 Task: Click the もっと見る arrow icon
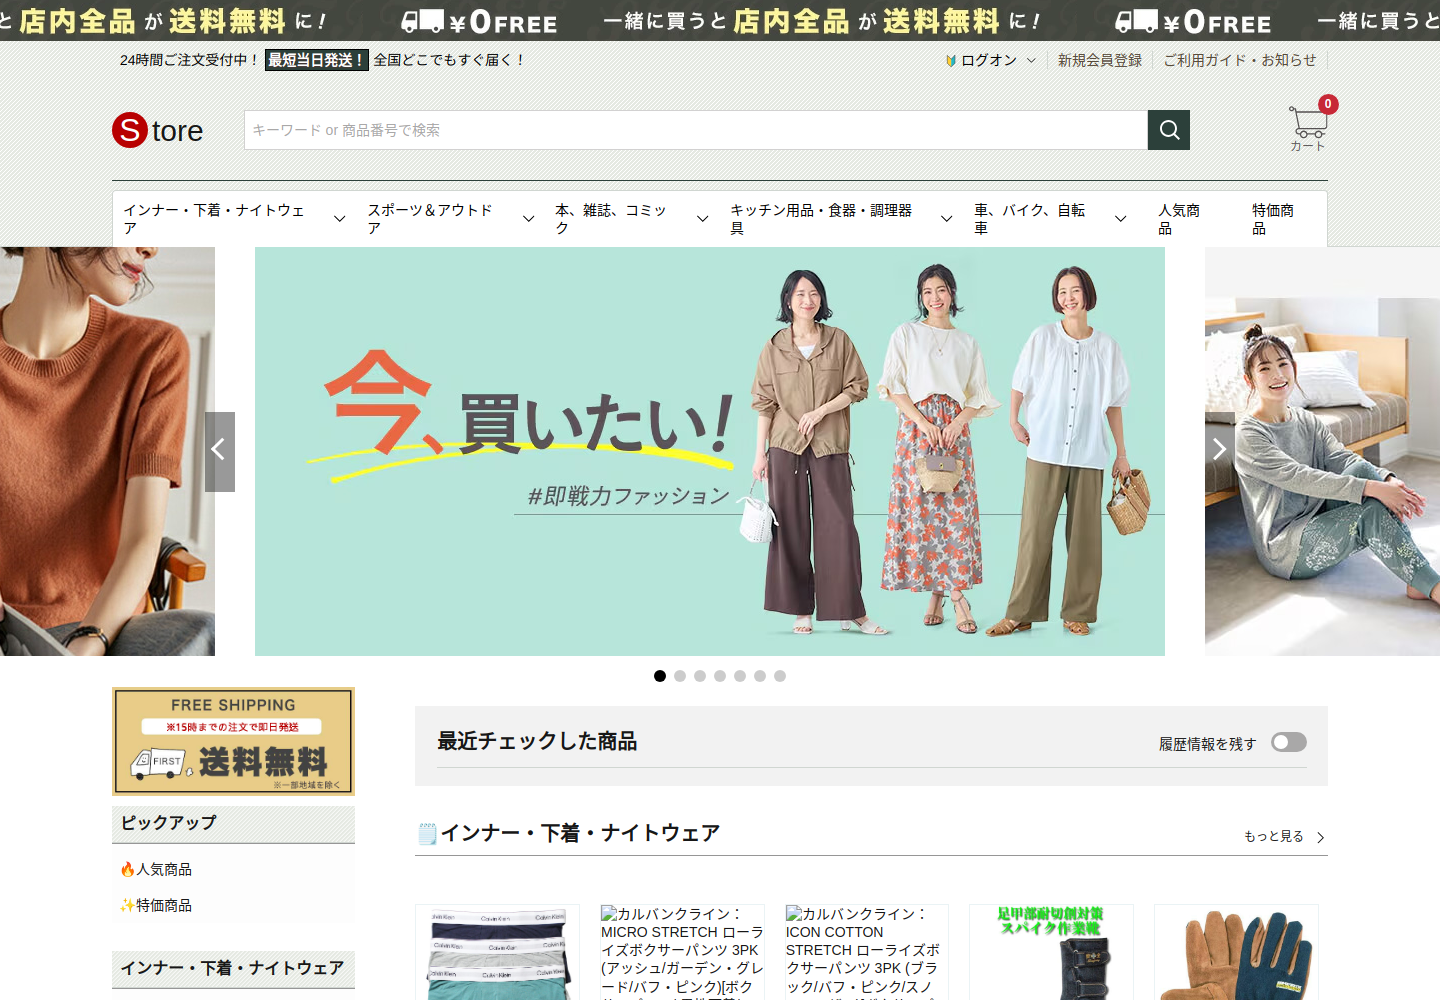pyautogui.click(x=1320, y=837)
